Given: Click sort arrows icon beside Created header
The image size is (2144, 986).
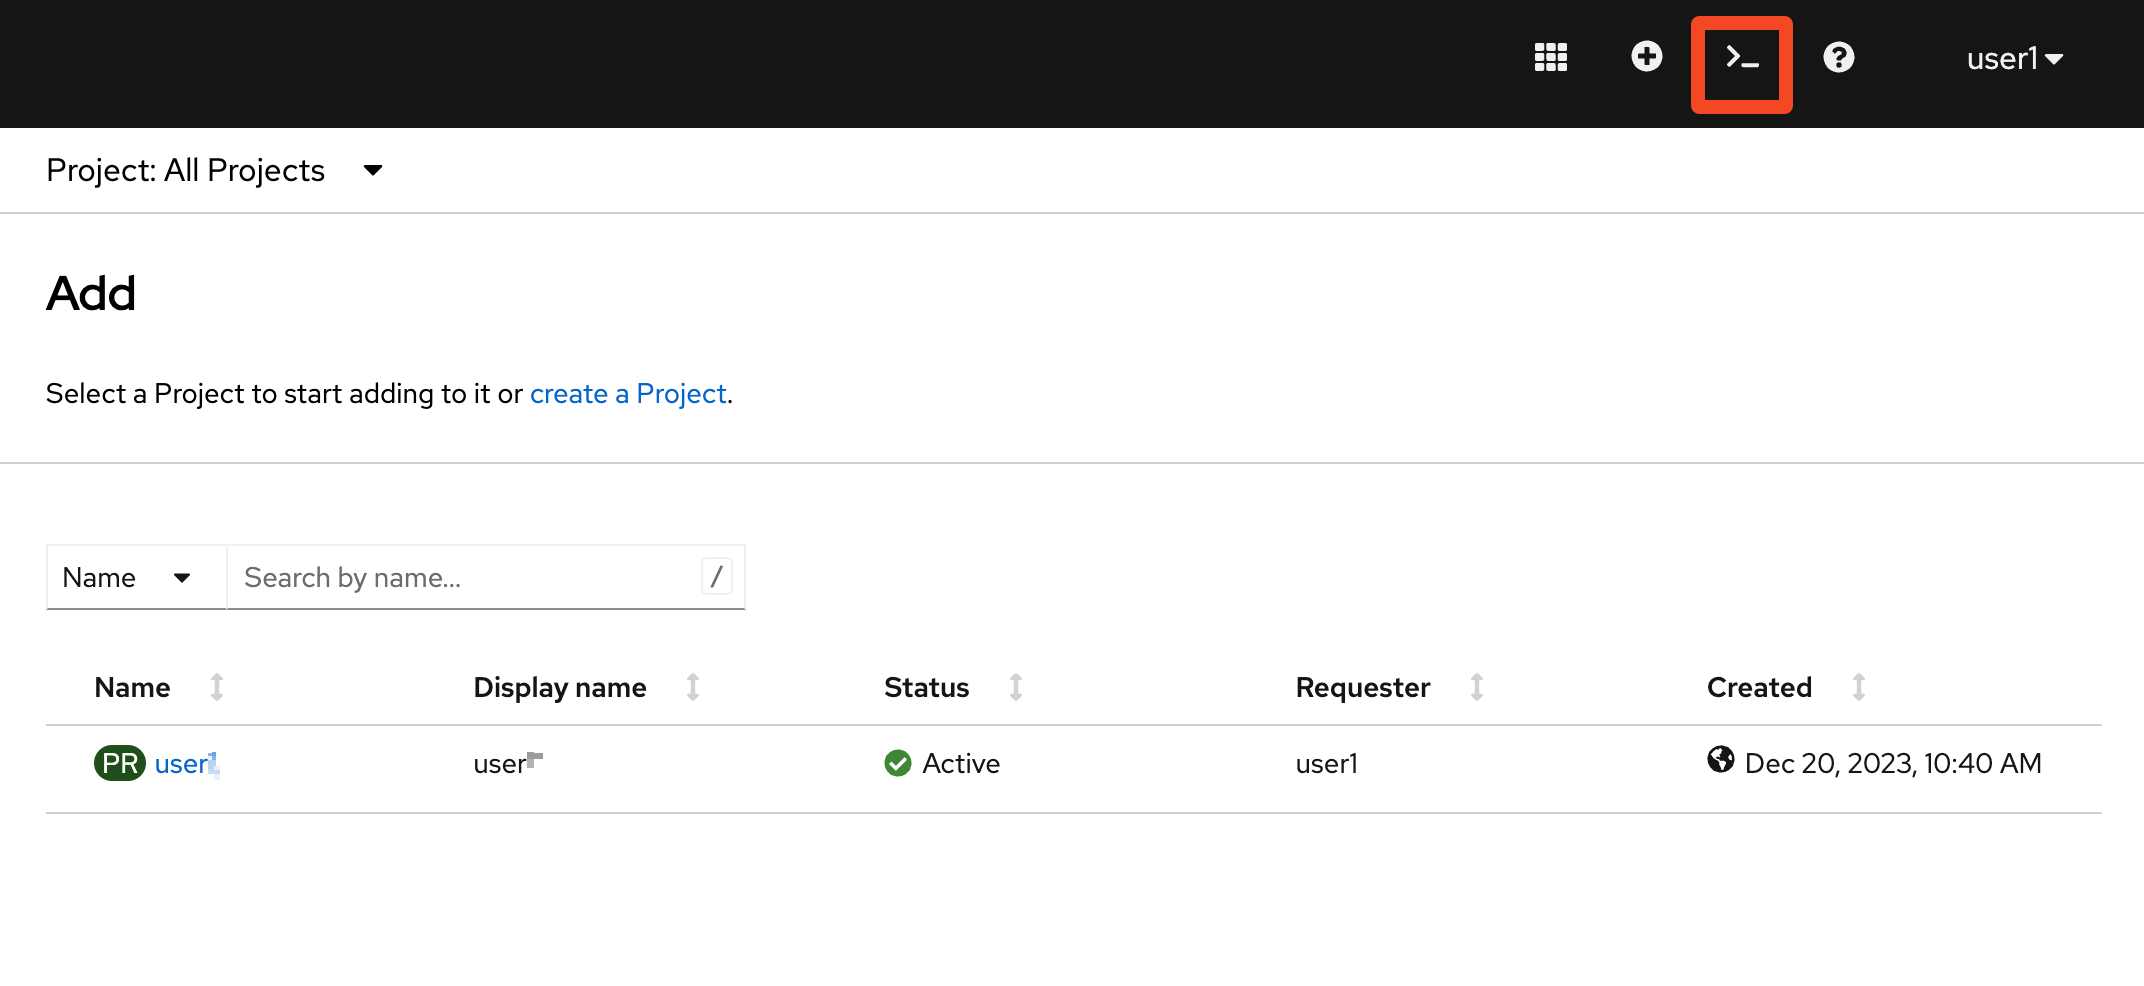Looking at the screenshot, I should pos(1859,687).
